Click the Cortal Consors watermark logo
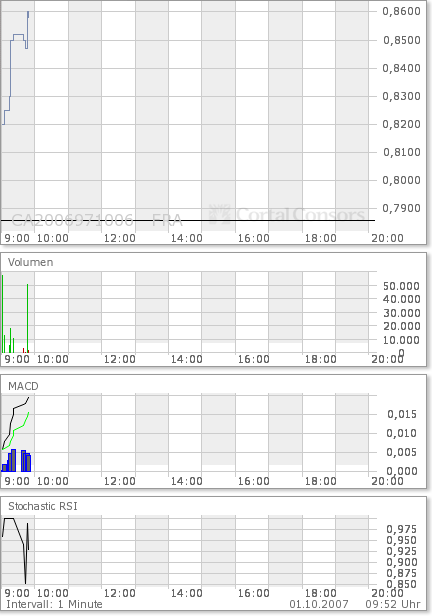The width and height of the screenshot is (432, 616). click(287, 214)
